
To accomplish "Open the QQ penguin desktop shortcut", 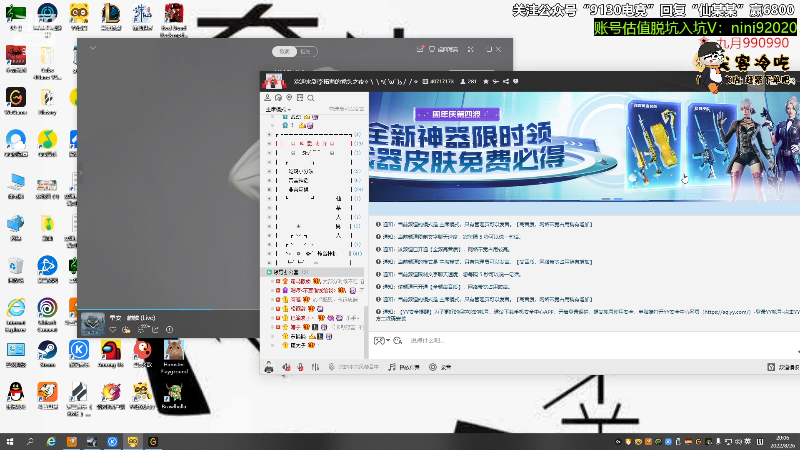I will 16,396.
